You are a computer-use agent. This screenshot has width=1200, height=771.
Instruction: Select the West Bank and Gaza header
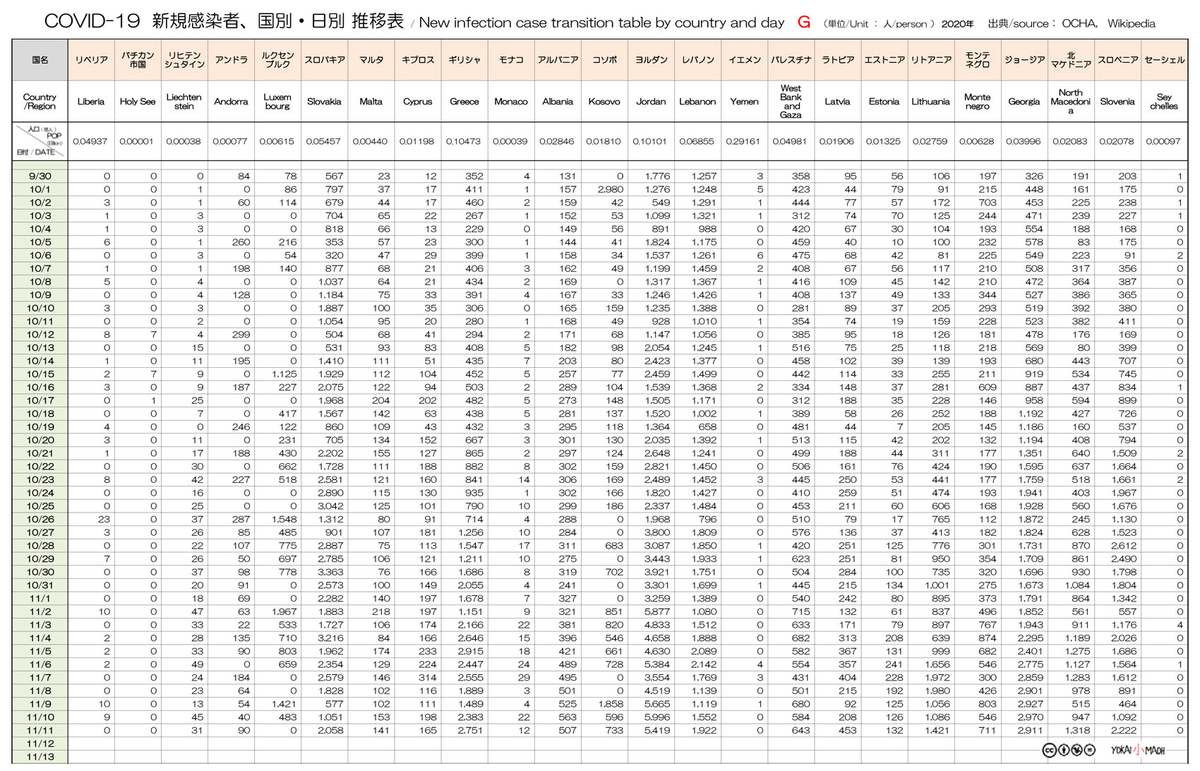point(791,101)
